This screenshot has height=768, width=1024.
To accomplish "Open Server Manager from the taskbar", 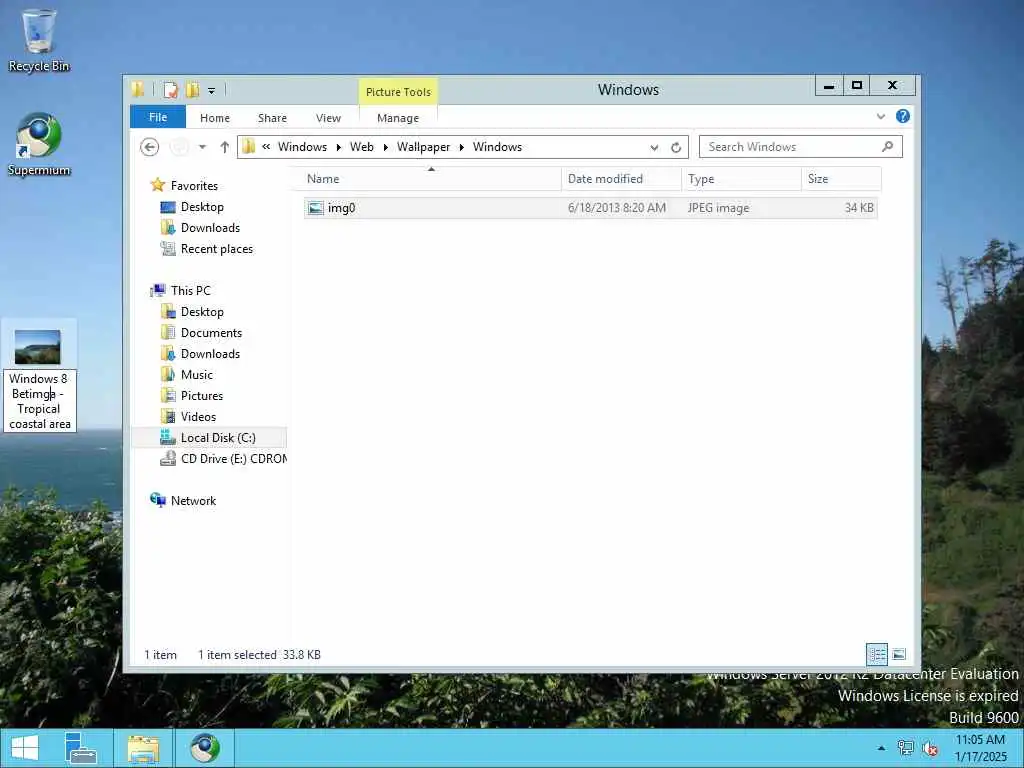I will click(x=81, y=748).
